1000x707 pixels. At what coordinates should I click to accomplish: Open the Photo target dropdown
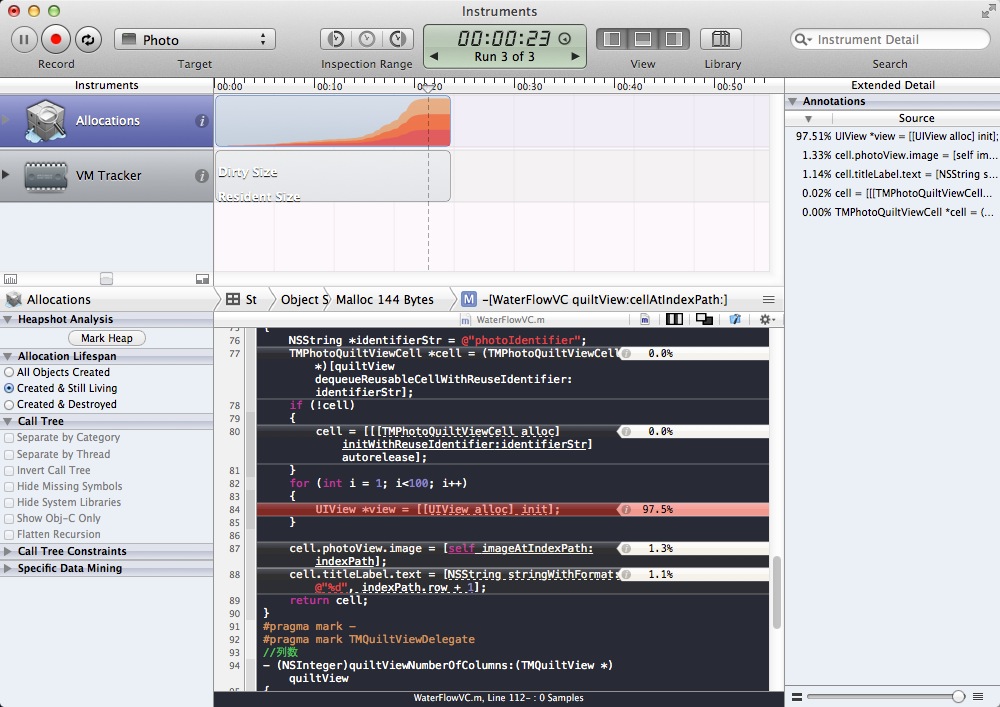pos(195,40)
